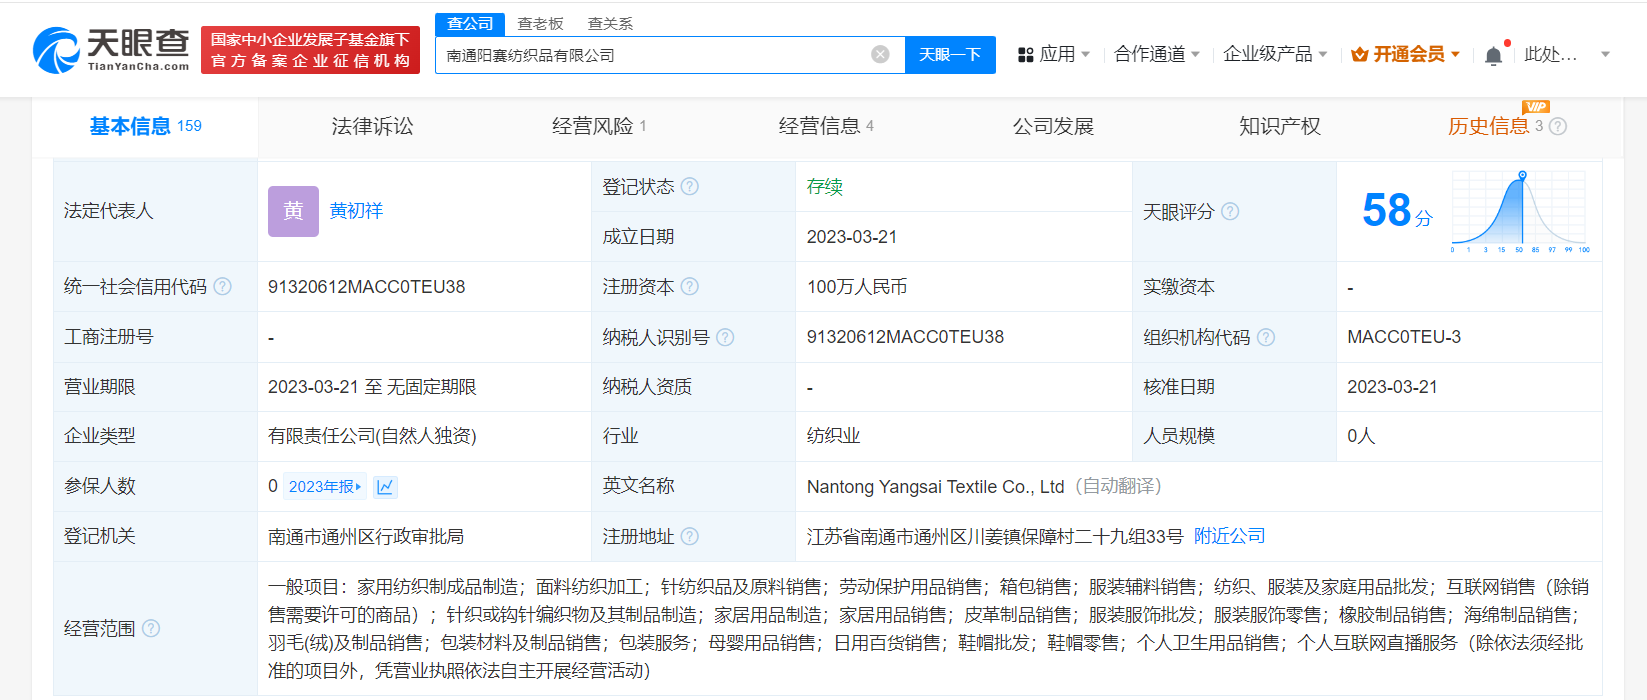Expand the user account dropdown arrow

point(1605,54)
